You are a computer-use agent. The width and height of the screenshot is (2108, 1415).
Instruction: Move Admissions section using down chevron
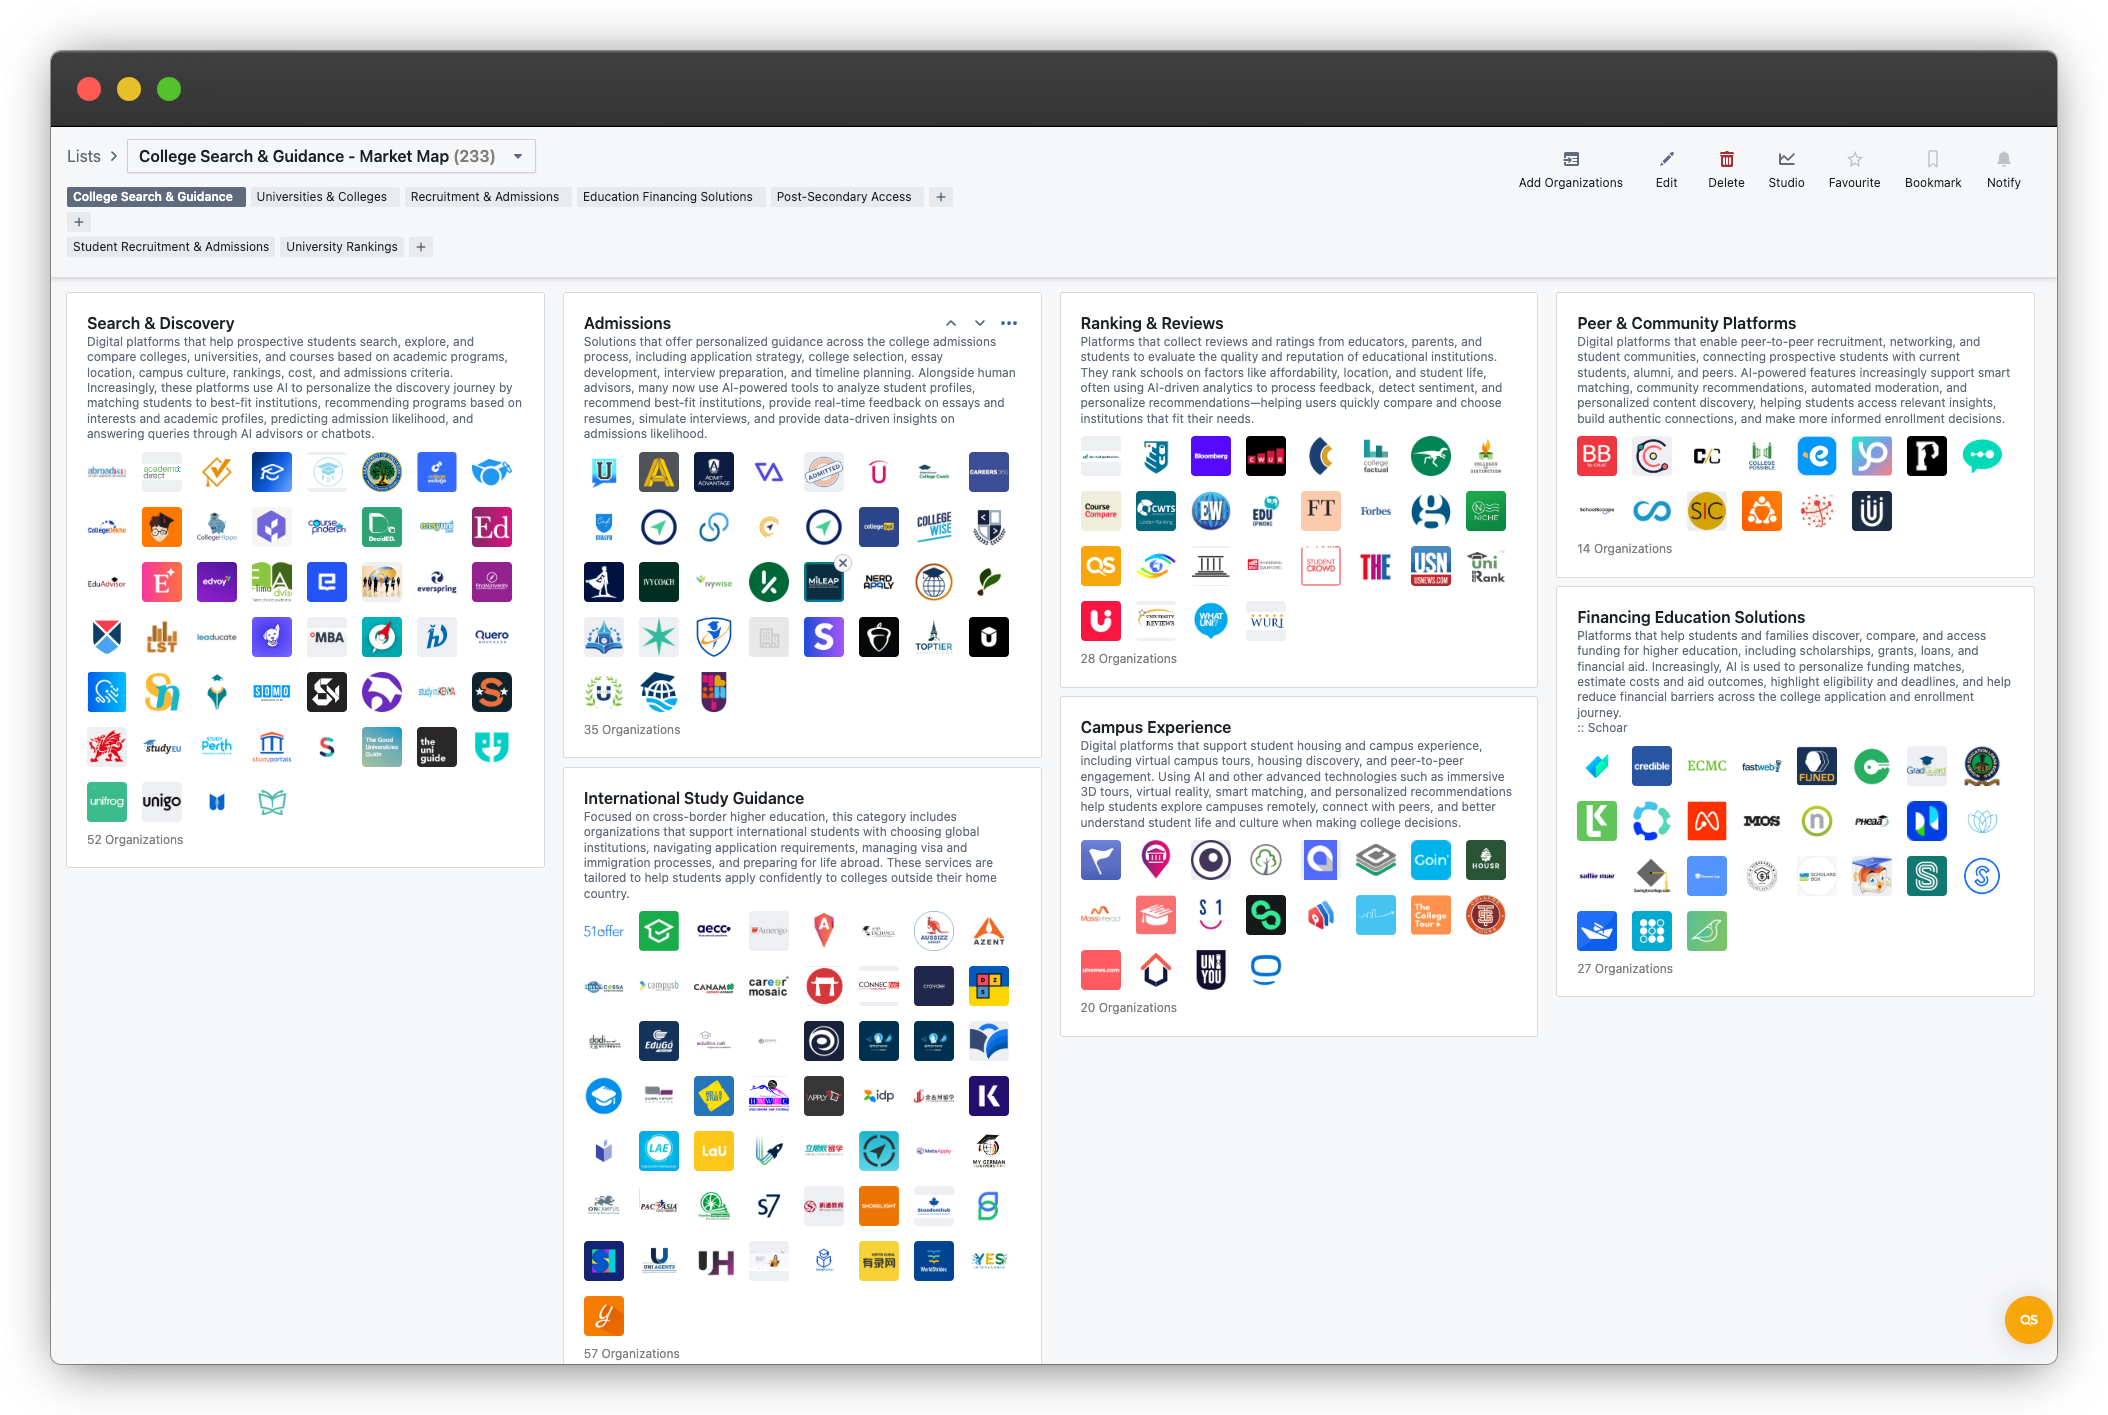(980, 323)
